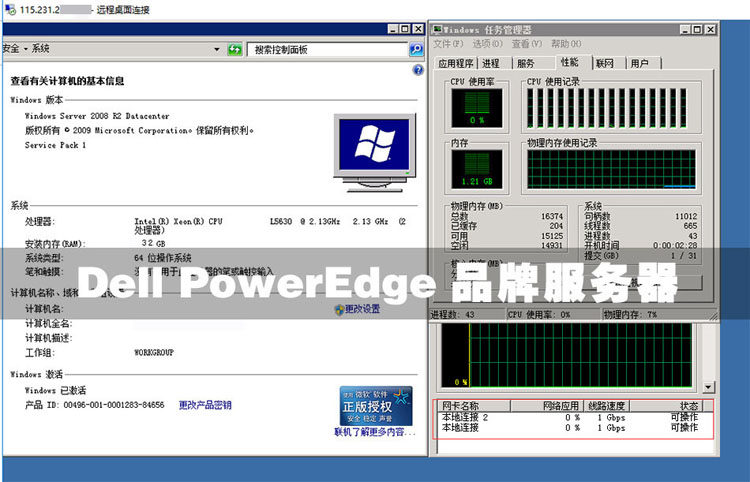The image size is (750, 482).
Task: Minimize the Task Manager window
Action: [685, 30]
